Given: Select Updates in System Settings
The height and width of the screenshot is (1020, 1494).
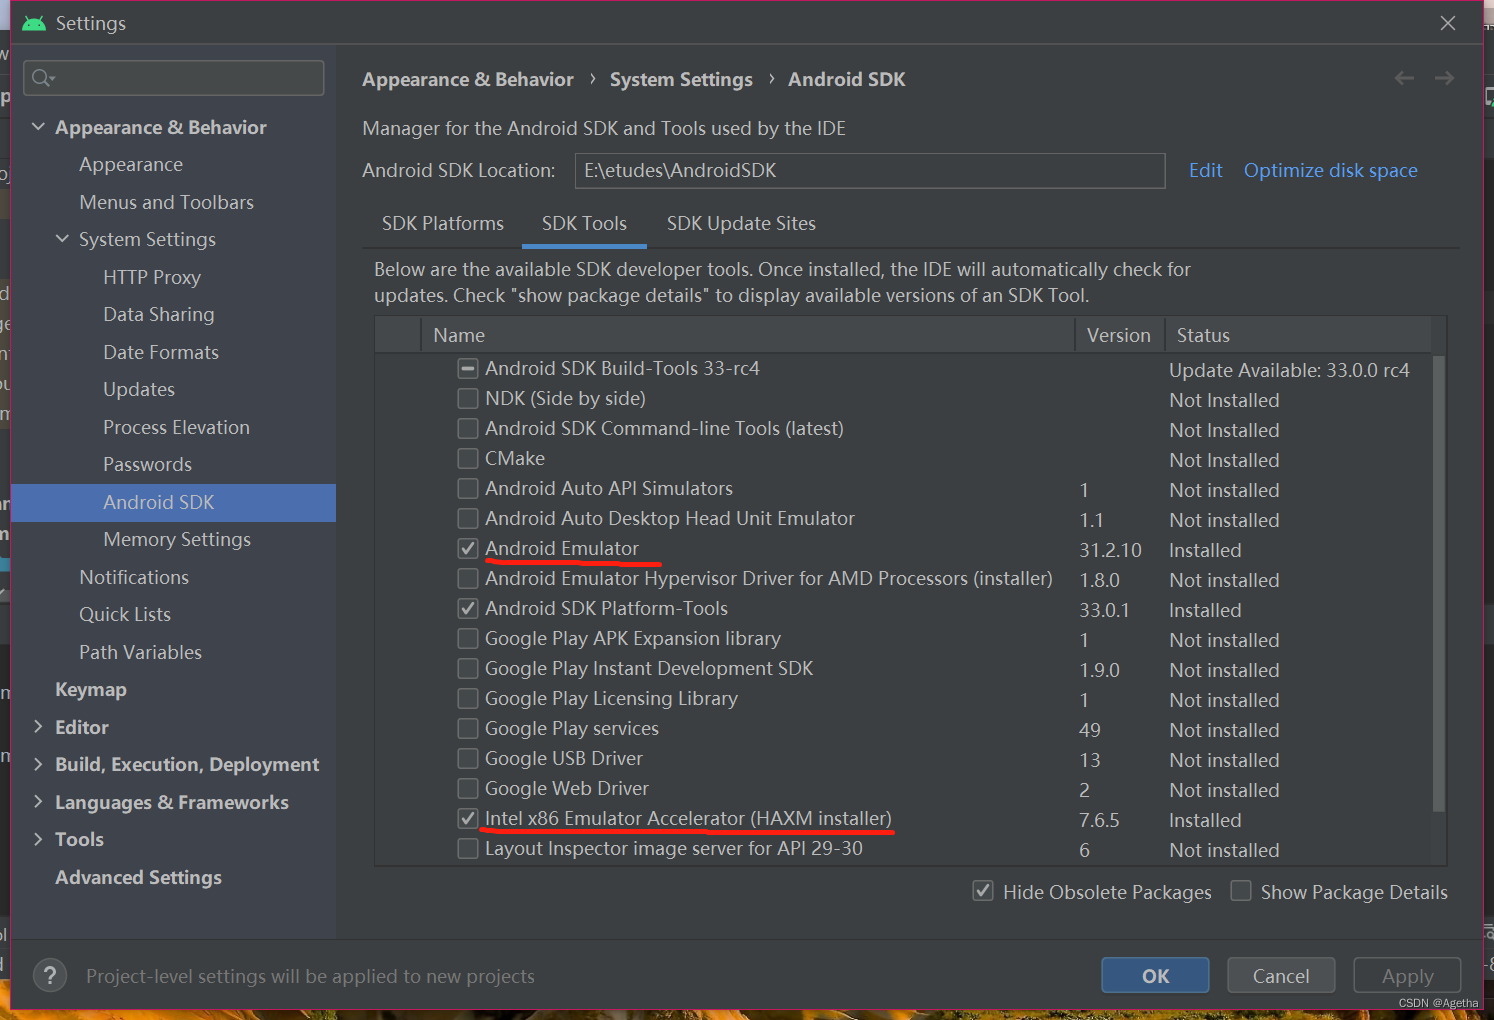Looking at the screenshot, I should pyautogui.click(x=139, y=389).
